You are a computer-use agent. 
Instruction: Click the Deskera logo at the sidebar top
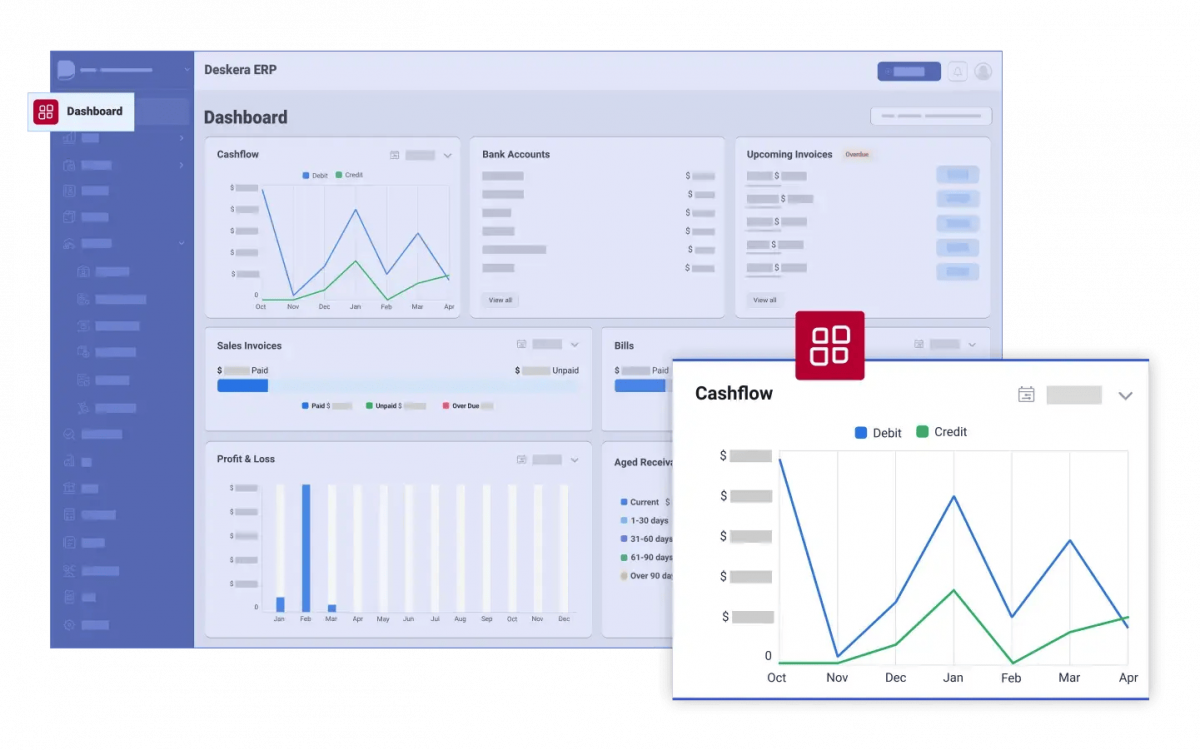[x=66, y=70]
